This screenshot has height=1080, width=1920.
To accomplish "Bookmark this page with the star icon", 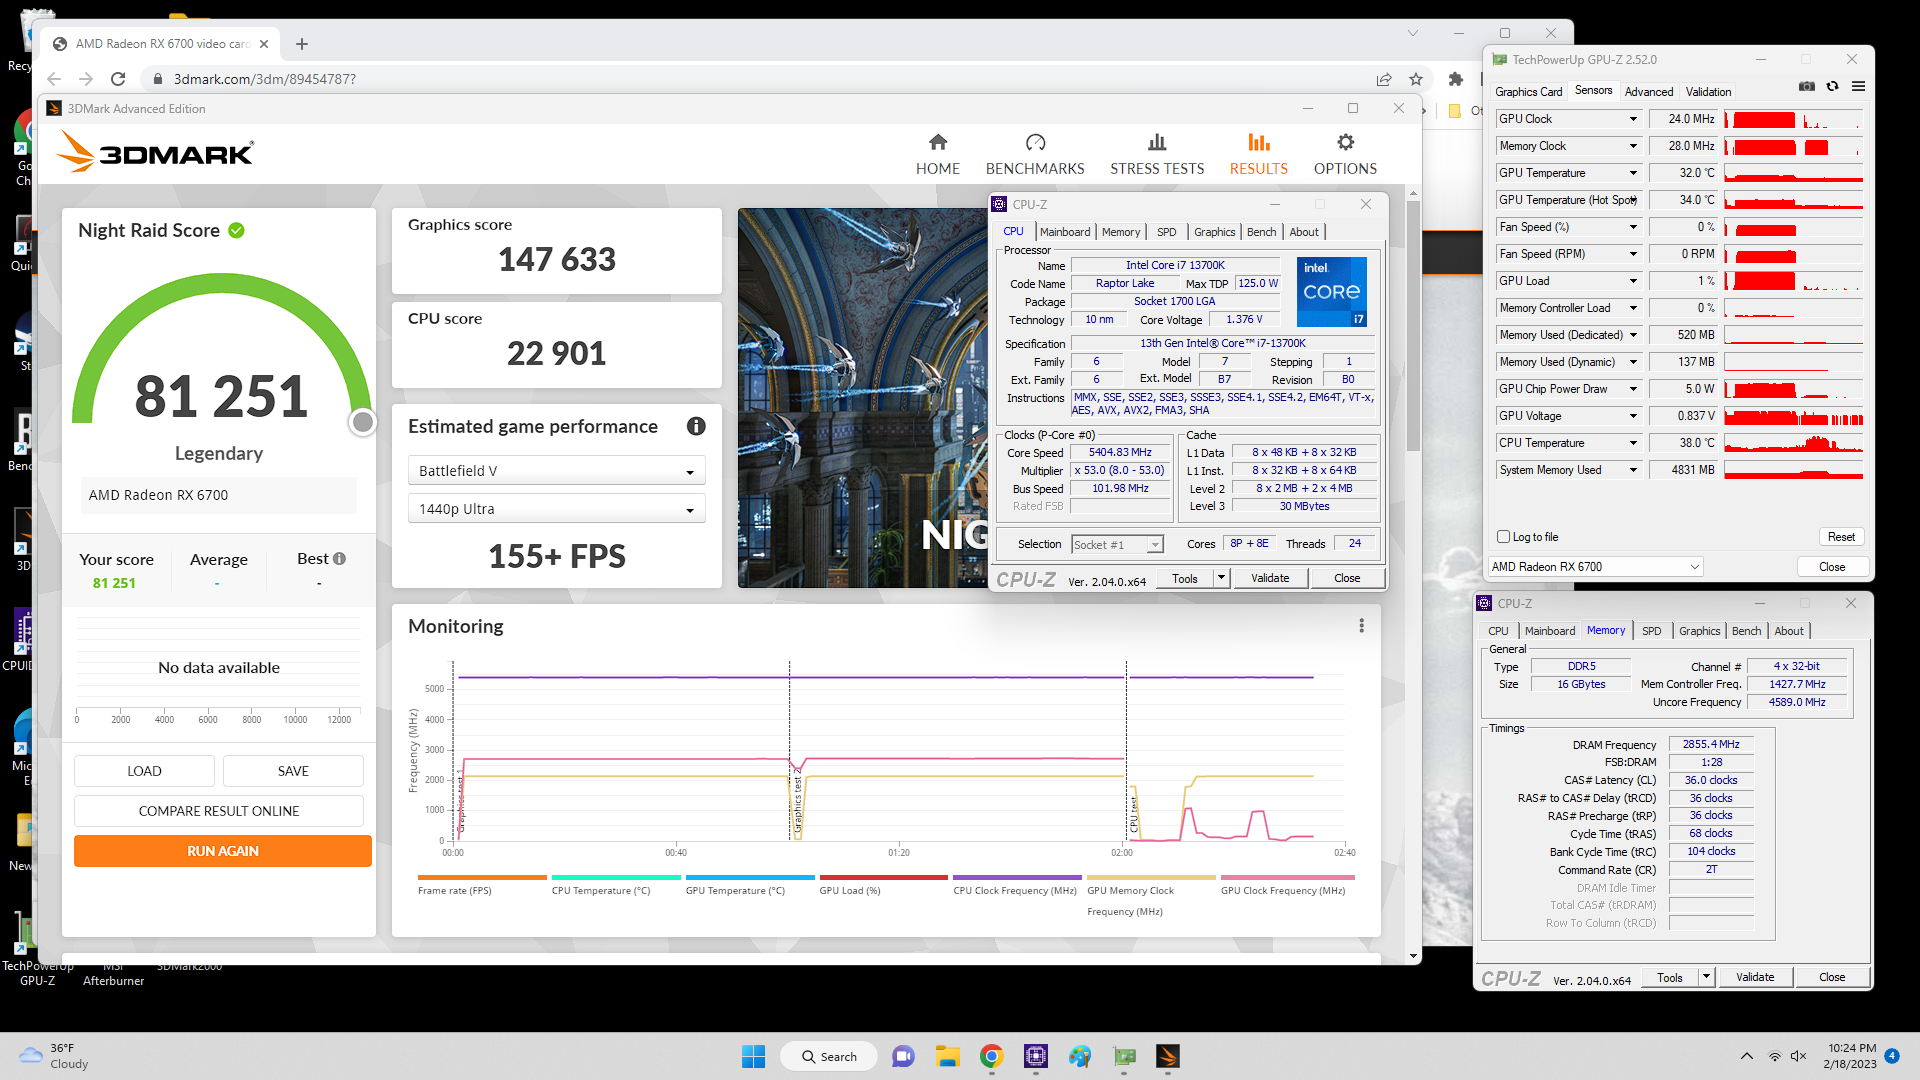I will (x=1416, y=79).
